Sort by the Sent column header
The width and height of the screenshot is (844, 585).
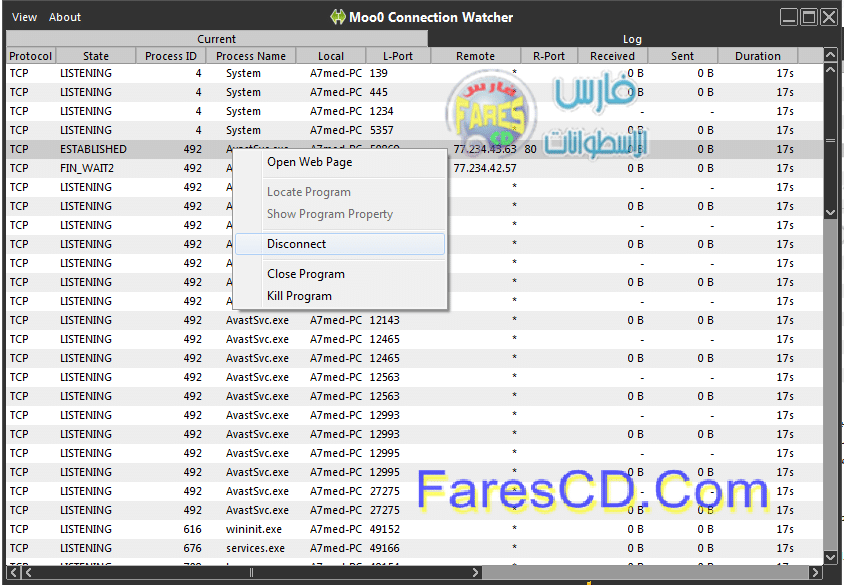pyautogui.click(x=683, y=56)
